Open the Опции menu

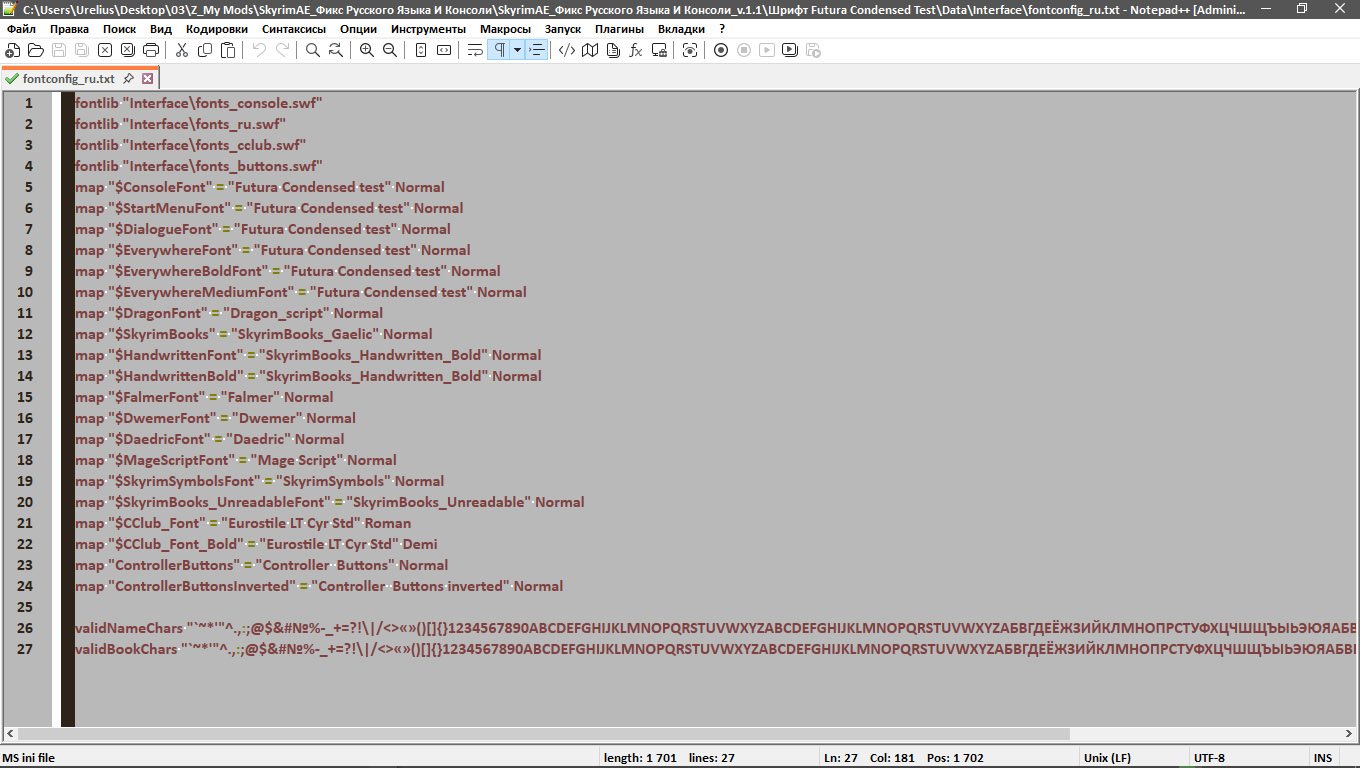point(358,29)
